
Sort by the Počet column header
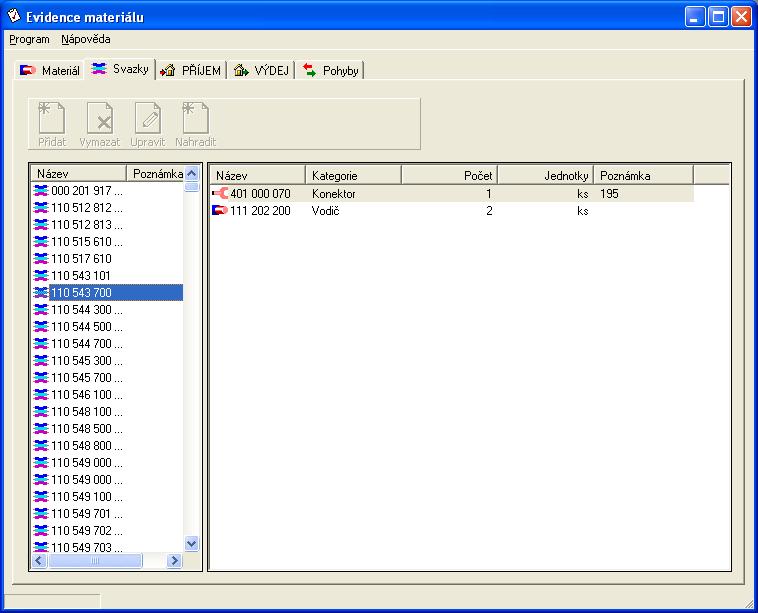pyautogui.click(x=449, y=176)
